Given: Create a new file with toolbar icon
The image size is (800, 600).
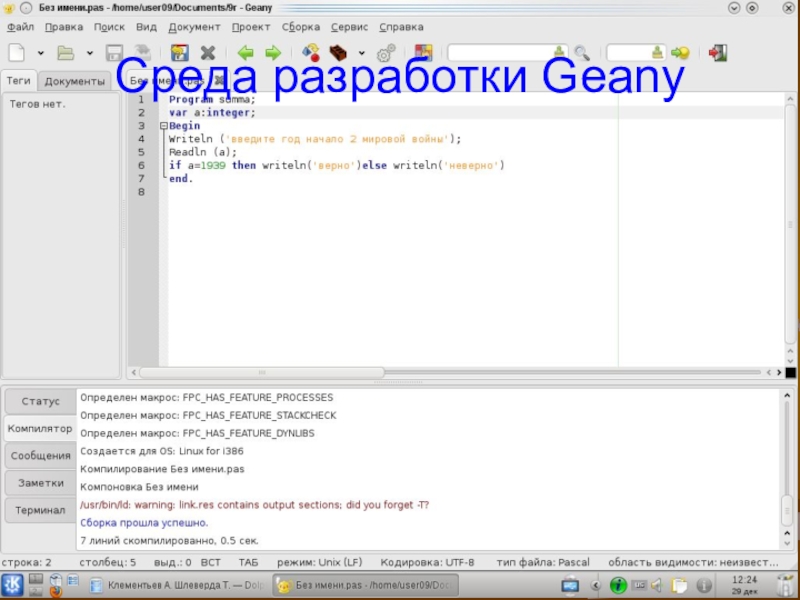Looking at the screenshot, I should (x=16, y=53).
